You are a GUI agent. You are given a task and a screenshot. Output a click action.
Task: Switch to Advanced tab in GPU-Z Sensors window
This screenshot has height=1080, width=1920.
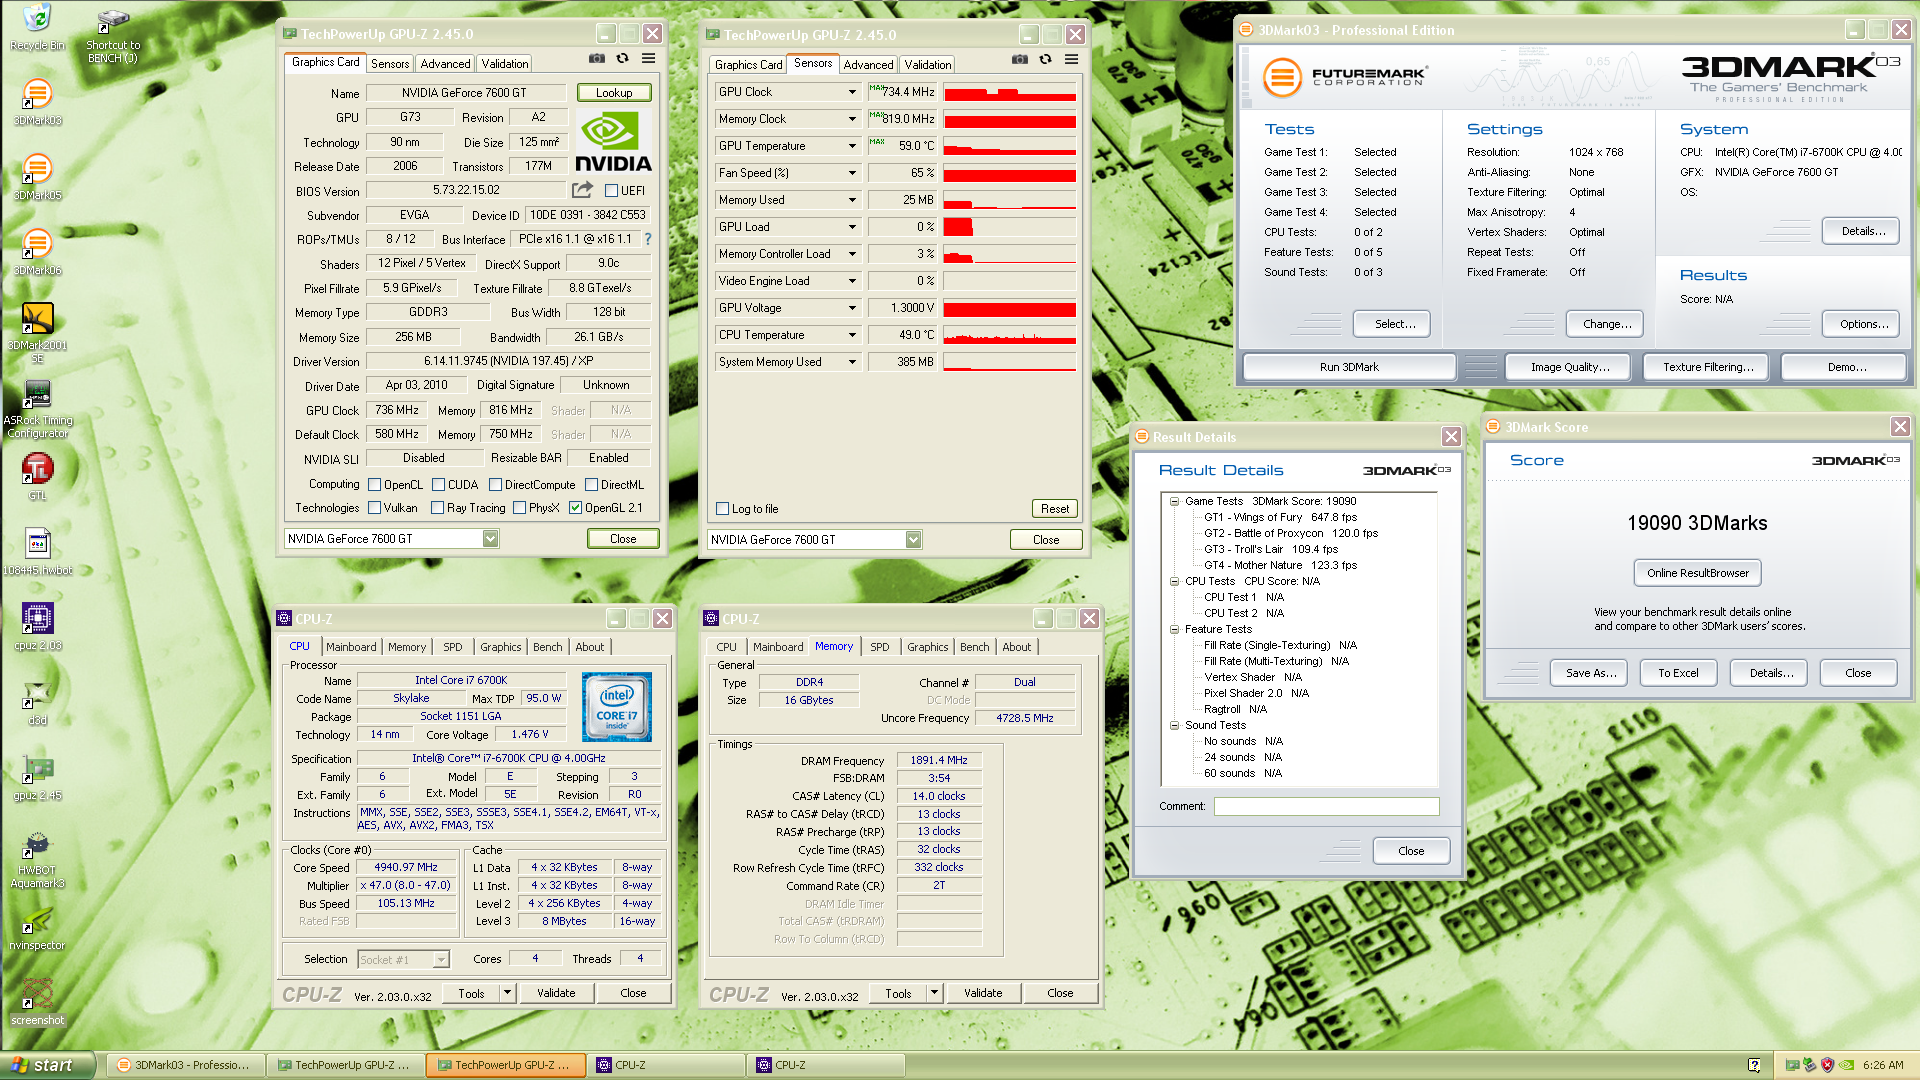(x=868, y=65)
